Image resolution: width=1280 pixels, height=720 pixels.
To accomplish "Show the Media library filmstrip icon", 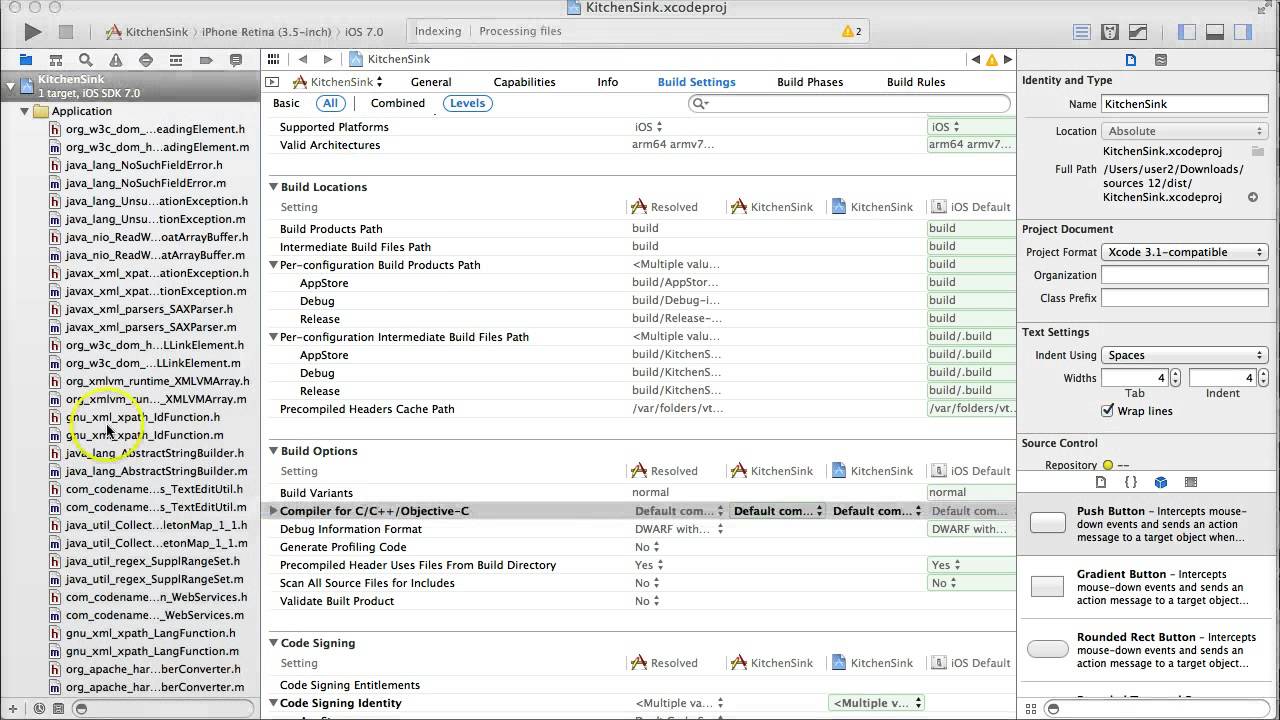I will [1191, 482].
